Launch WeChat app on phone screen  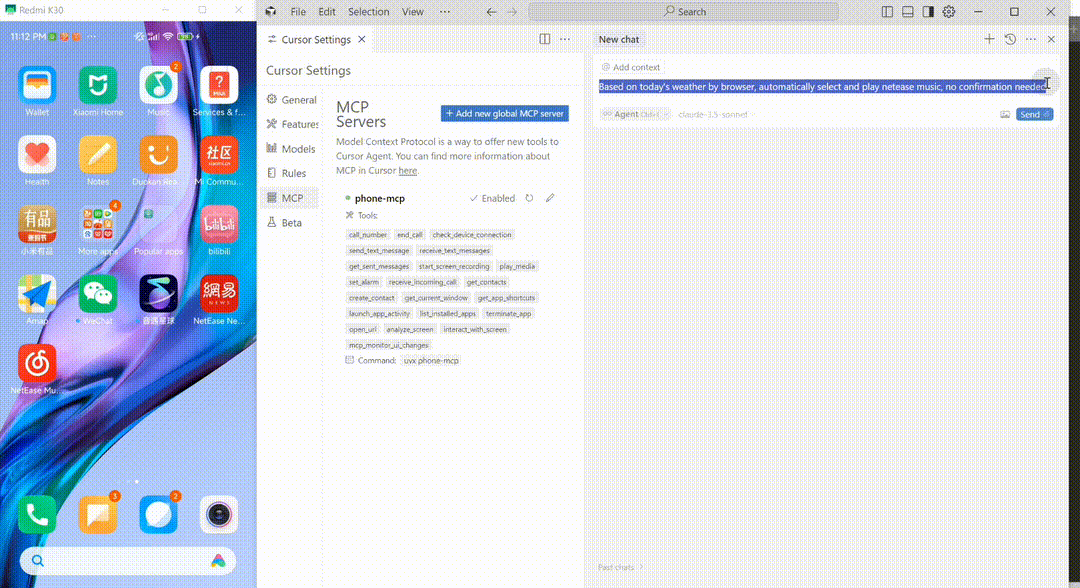(x=98, y=294)
